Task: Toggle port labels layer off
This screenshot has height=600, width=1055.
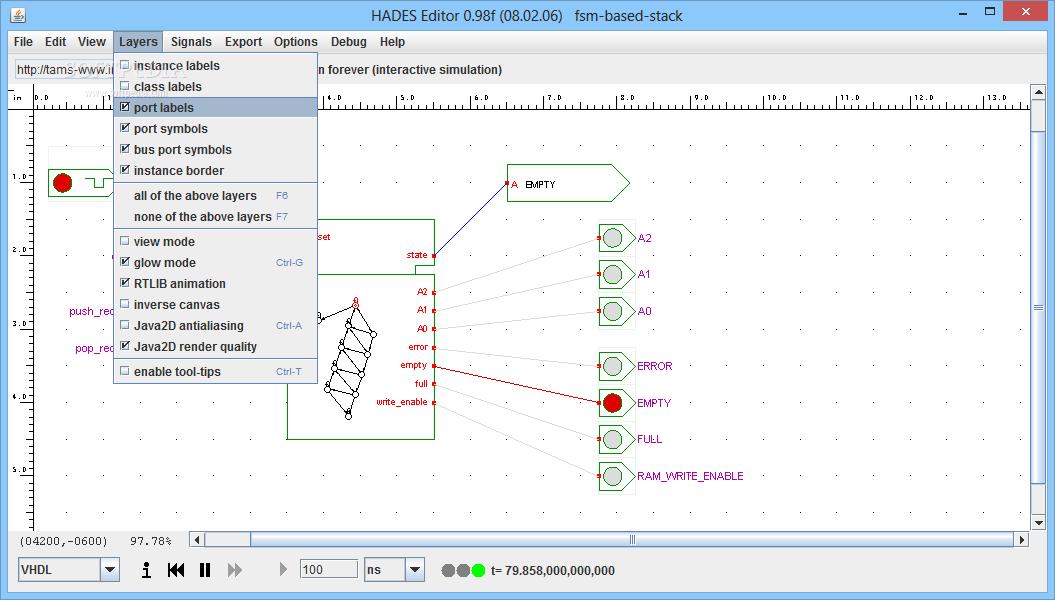Action: tap(215, 108)
